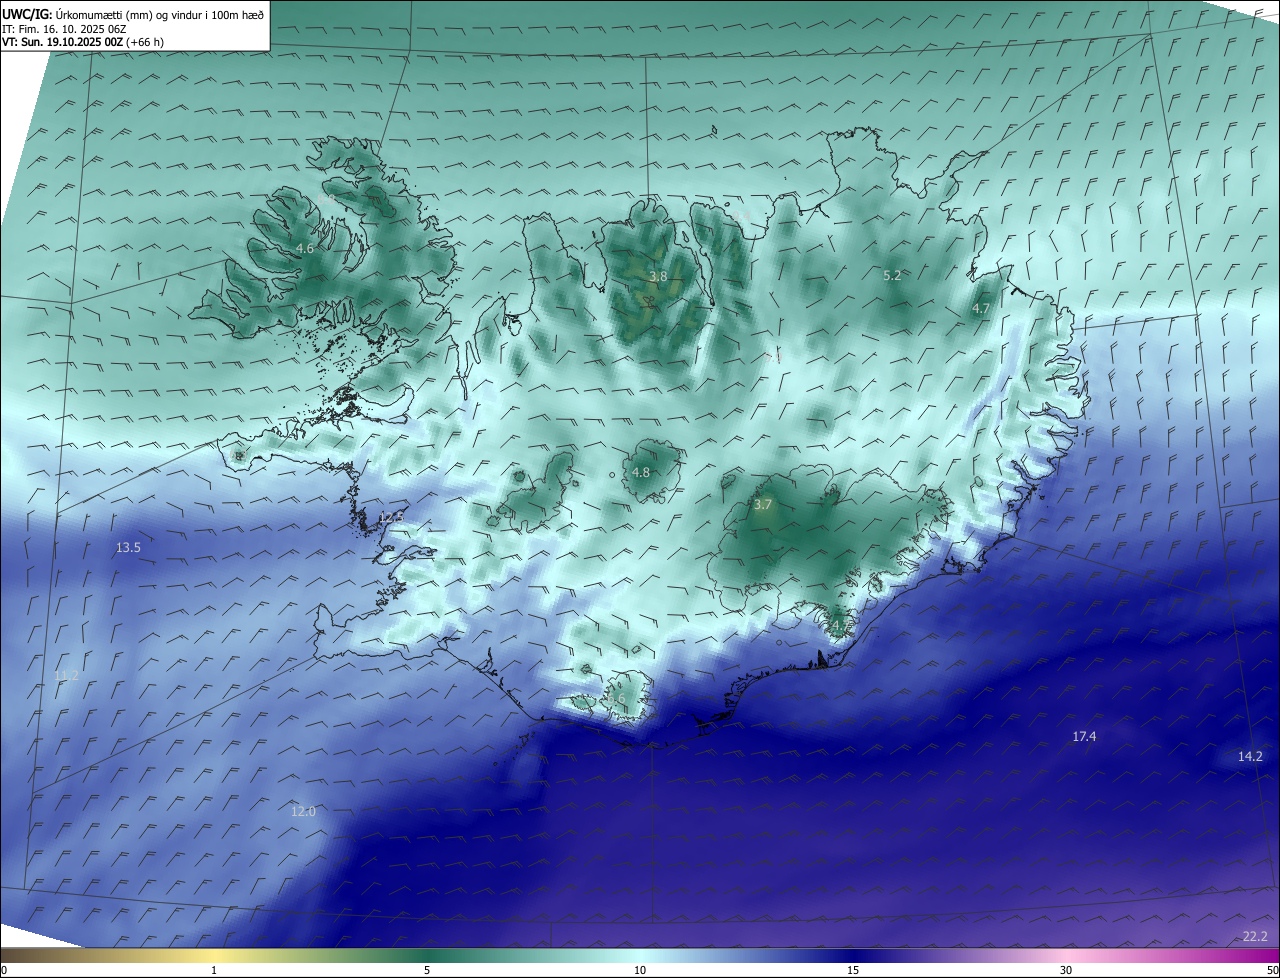Screen dimensions: 1280x978
Task: Click the UWC/IG Úrkomumætti title line
Action: click(x=133, y=13)
